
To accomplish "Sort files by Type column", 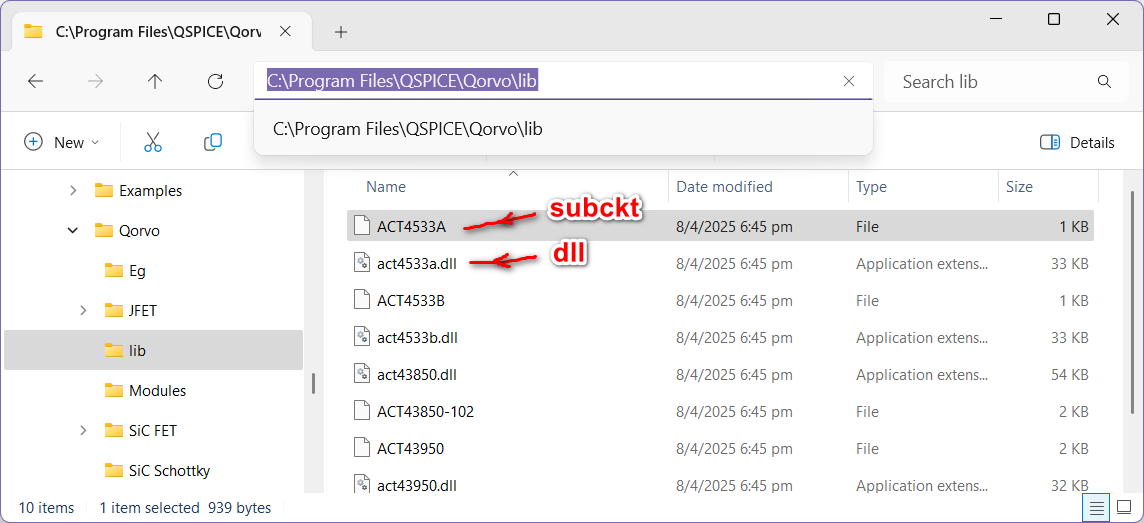I will (871, 187).
